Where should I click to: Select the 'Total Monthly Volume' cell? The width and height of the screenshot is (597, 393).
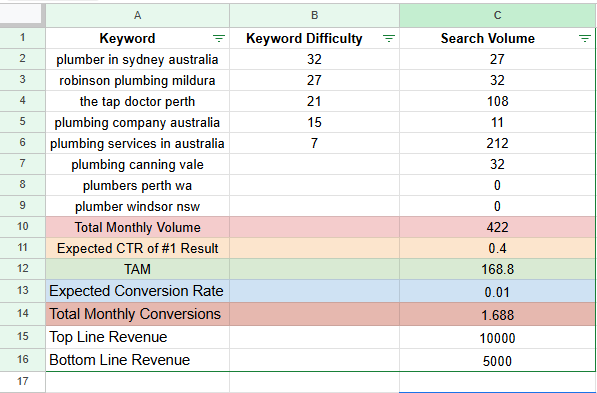[137, 227]
